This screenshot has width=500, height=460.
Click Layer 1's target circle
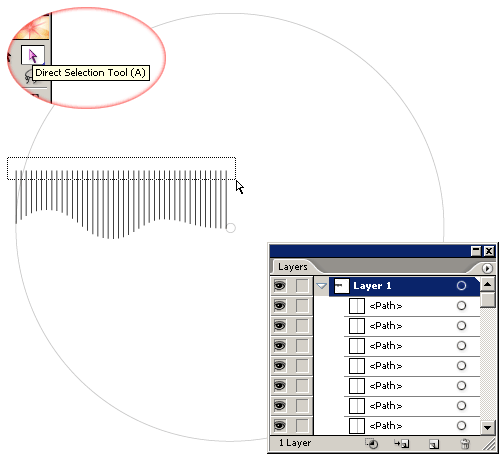pos(461,286)
